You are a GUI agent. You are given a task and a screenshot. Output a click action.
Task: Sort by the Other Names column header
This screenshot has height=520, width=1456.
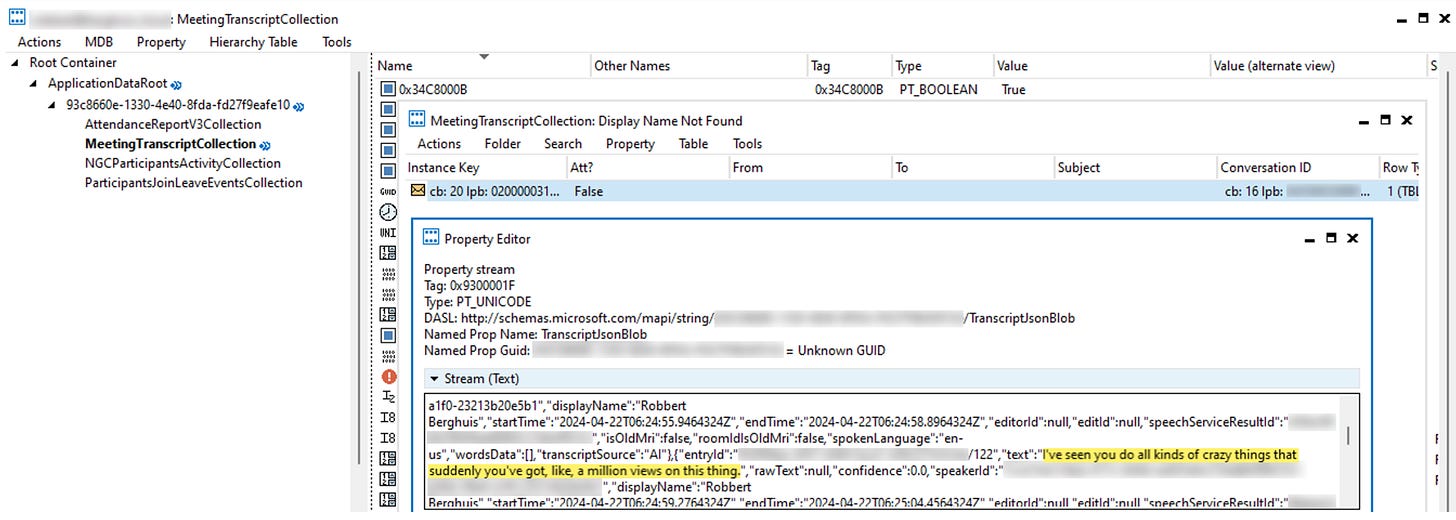coord(700,66)
